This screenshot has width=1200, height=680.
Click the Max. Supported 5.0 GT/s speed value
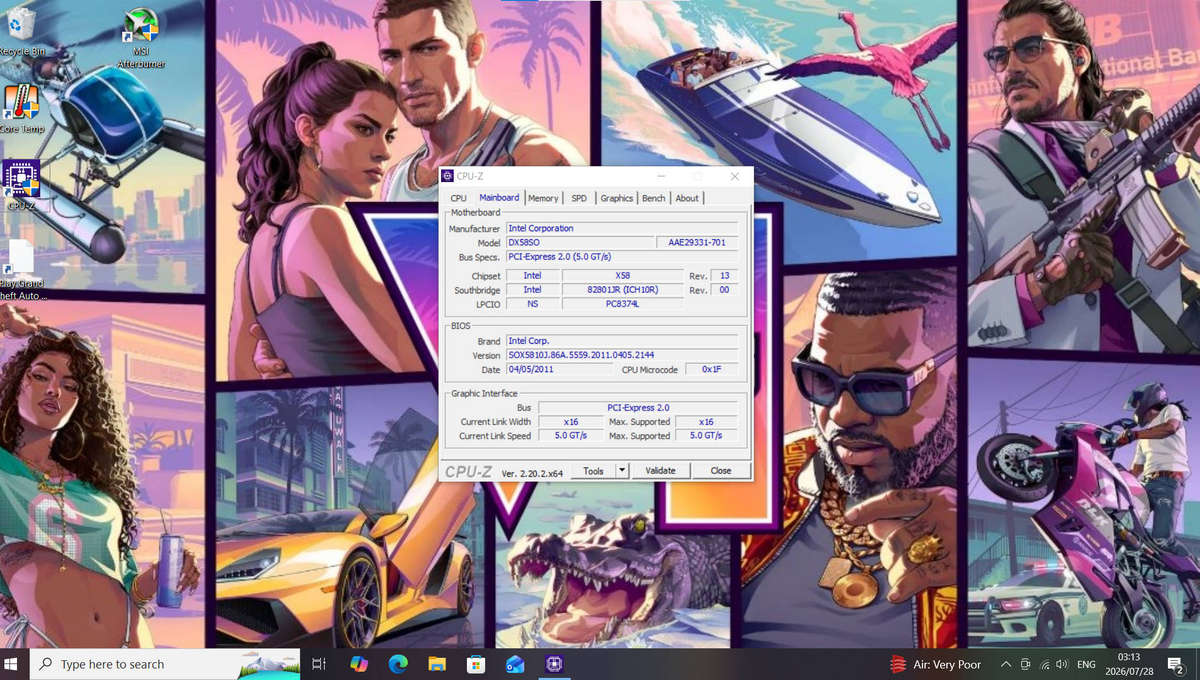click(x=706, y=435)
